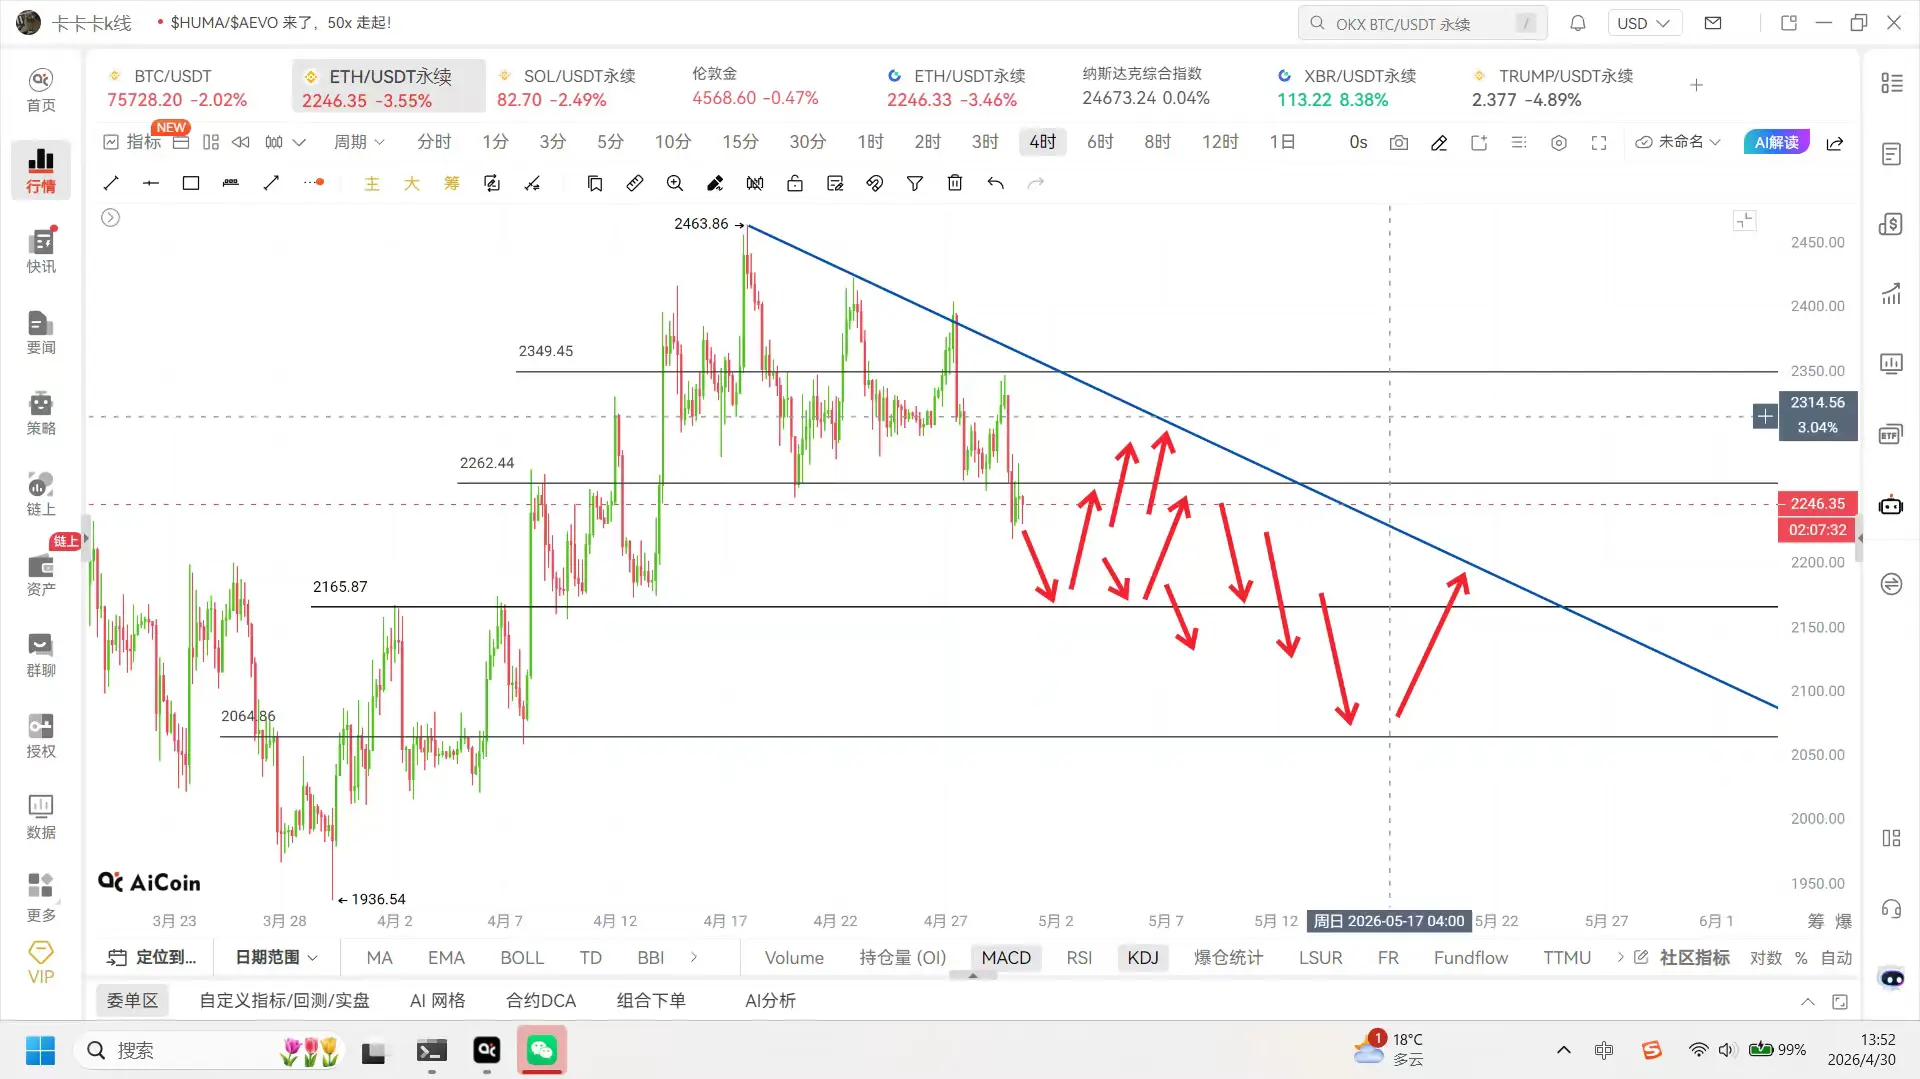The width and height of the screenshot is (1920, 1079).
Task: Select the trend line drawing tool
Action: [111, 183]
